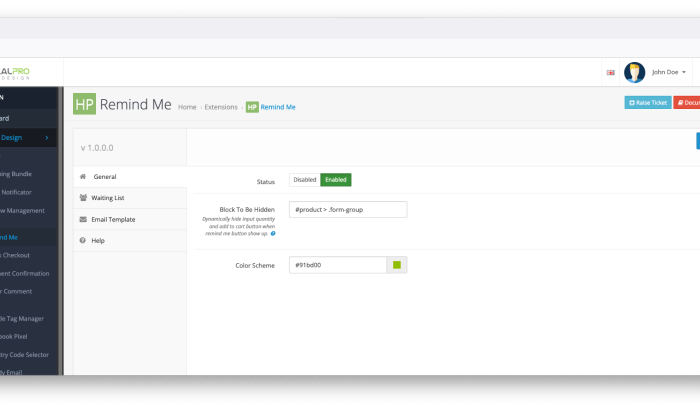This screenshot has width=700, height=410.
Task: Open Notificator in the sidebar
Action: click(x=28, y=192)
